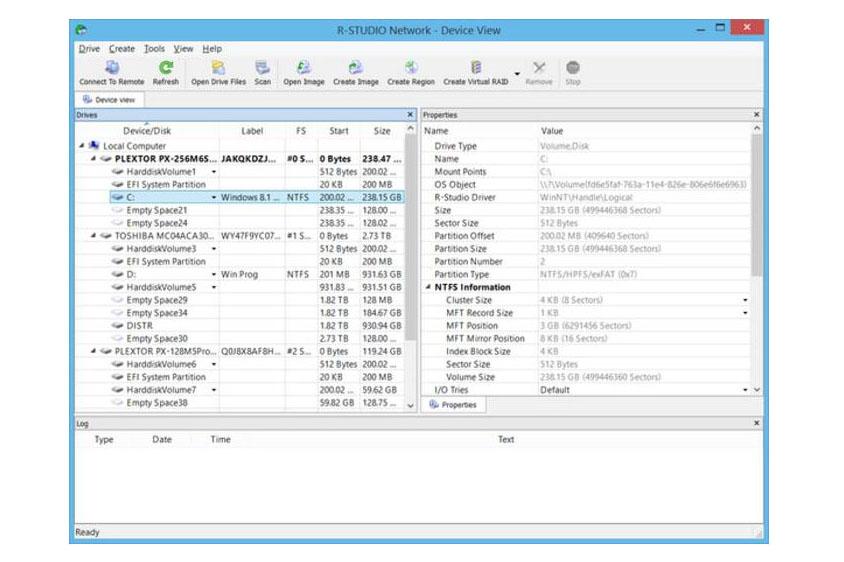The width and height of the screenshot is (844, 562).
Task: Switch to the Device view tab
Action: point(111,99)
